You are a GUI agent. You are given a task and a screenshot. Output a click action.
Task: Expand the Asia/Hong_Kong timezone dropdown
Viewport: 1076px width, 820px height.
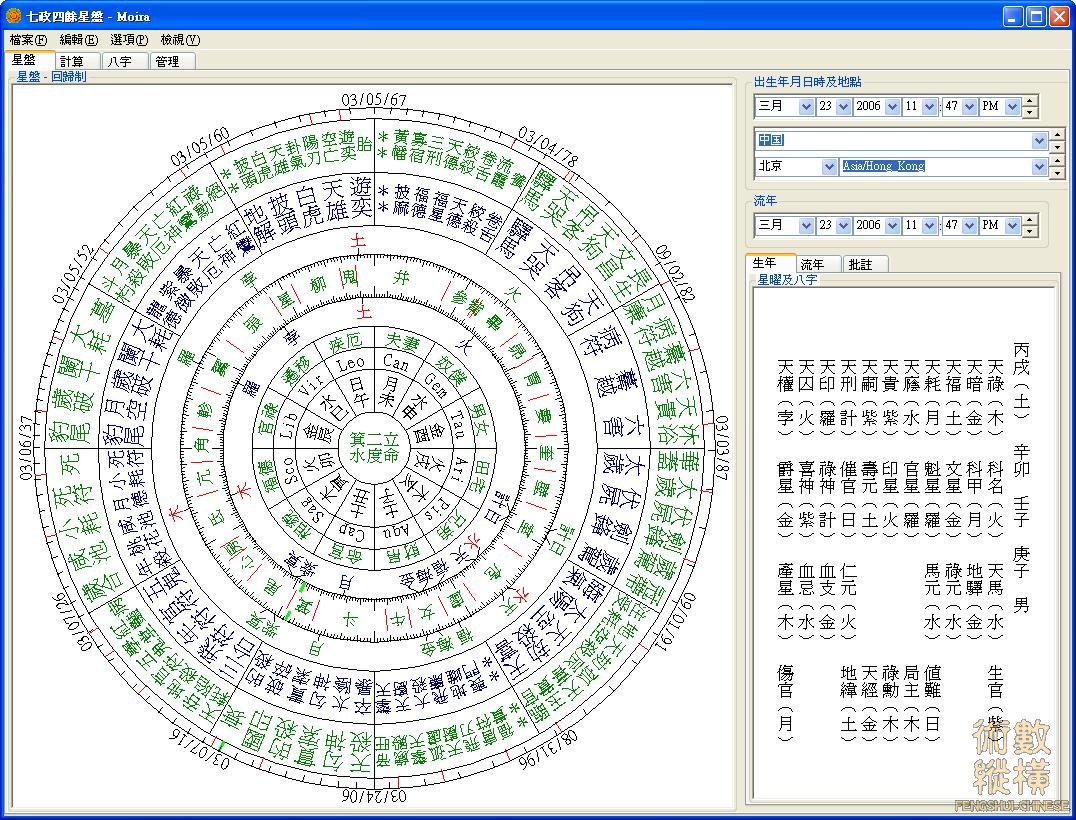click(1039, 166)
